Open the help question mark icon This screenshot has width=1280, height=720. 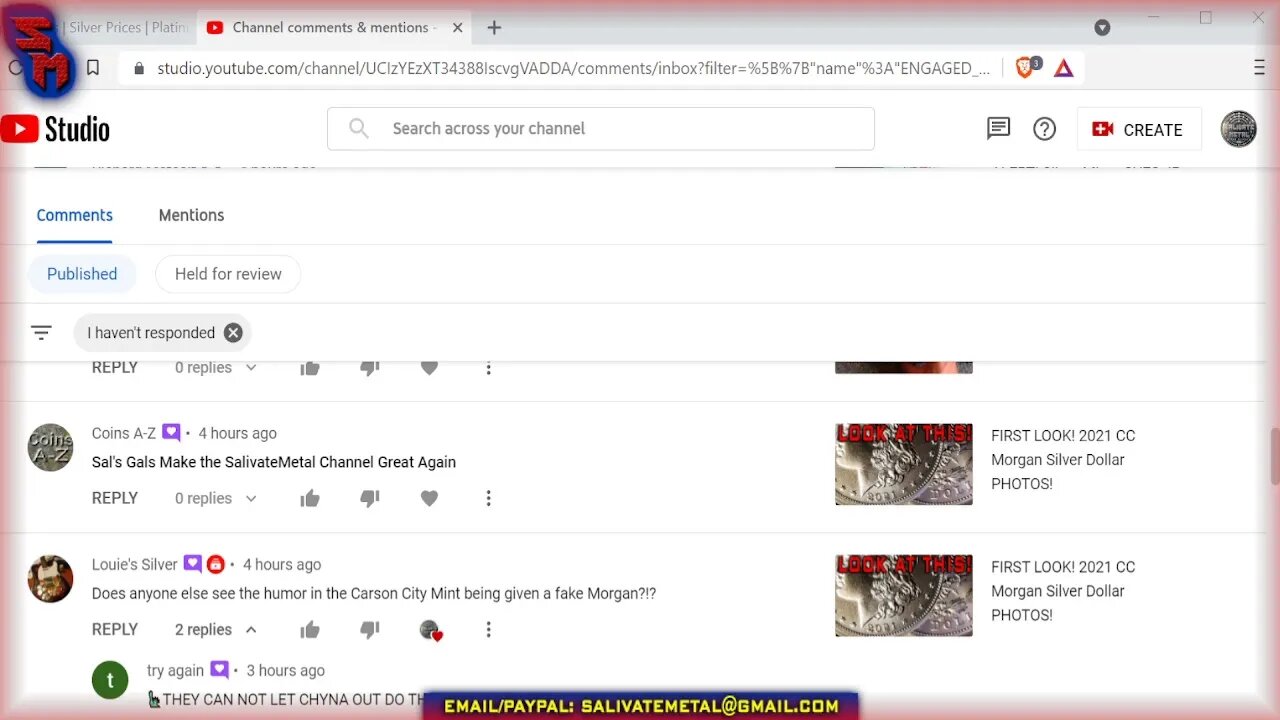click(x=1044, y=128)
